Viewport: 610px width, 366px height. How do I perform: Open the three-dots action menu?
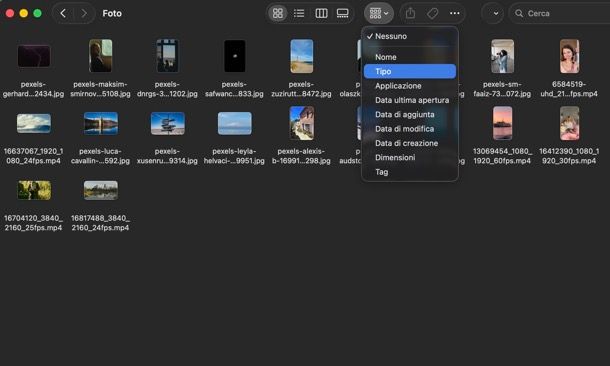click(454, 13)
